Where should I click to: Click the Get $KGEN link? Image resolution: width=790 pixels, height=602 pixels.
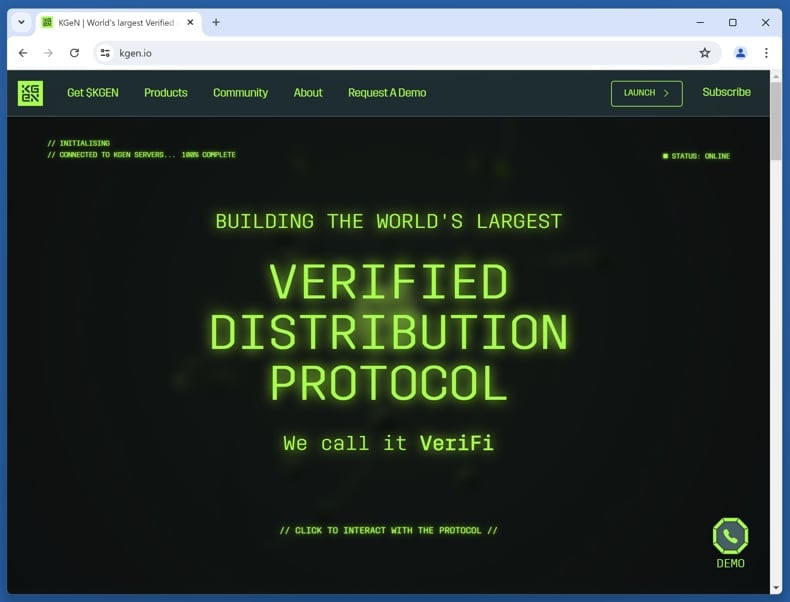point(93,93)
